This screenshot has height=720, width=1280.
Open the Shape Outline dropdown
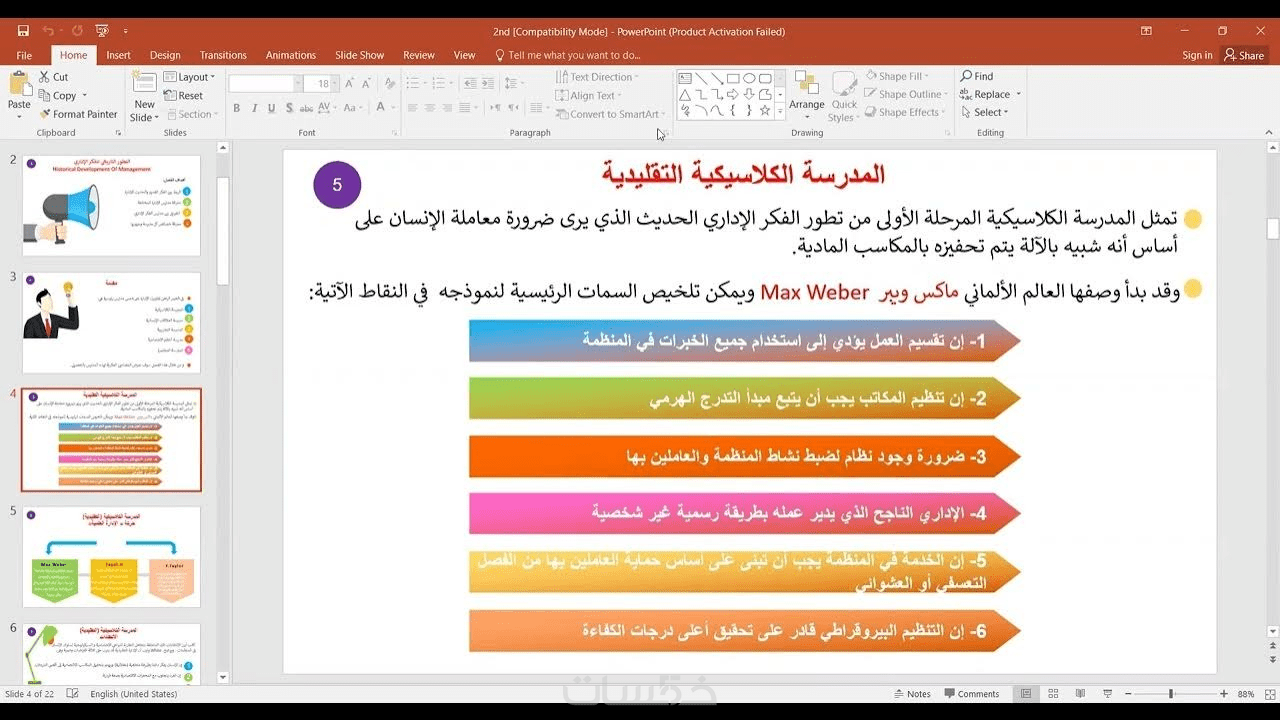tap(905, 94)
